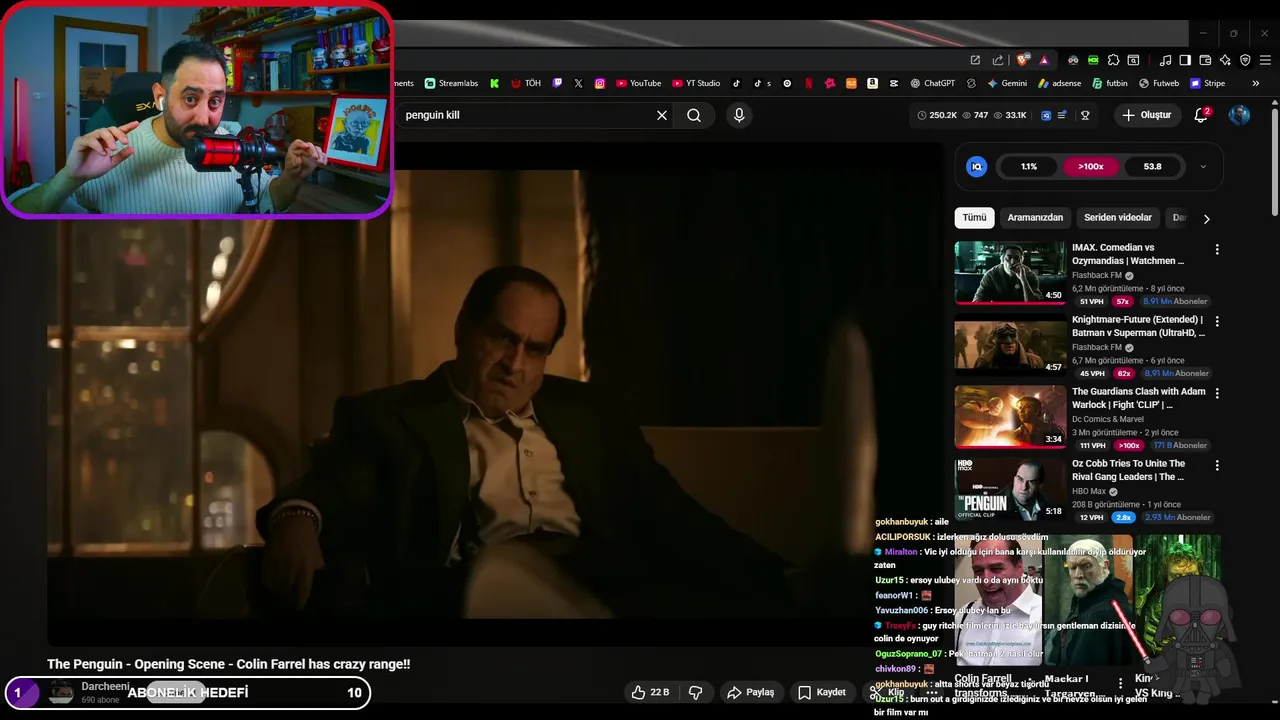Viewport: 1280px width, 720px height.
Task: Open the Brave Shields lion icon
Action: [1023, 60]
